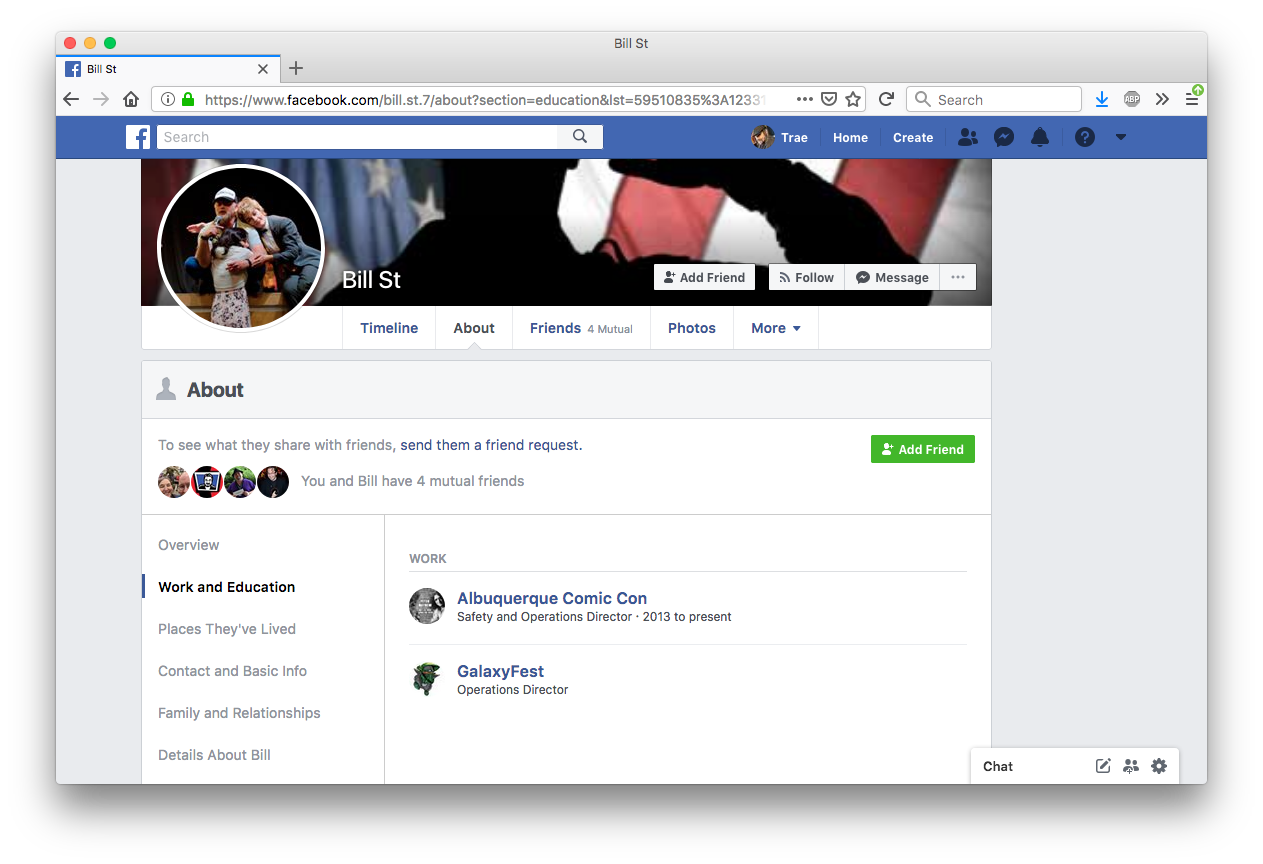The image size is (1263, 864).
Task: Click the Firefox search box
Action: pyautogui.click(x=994, y=99)
